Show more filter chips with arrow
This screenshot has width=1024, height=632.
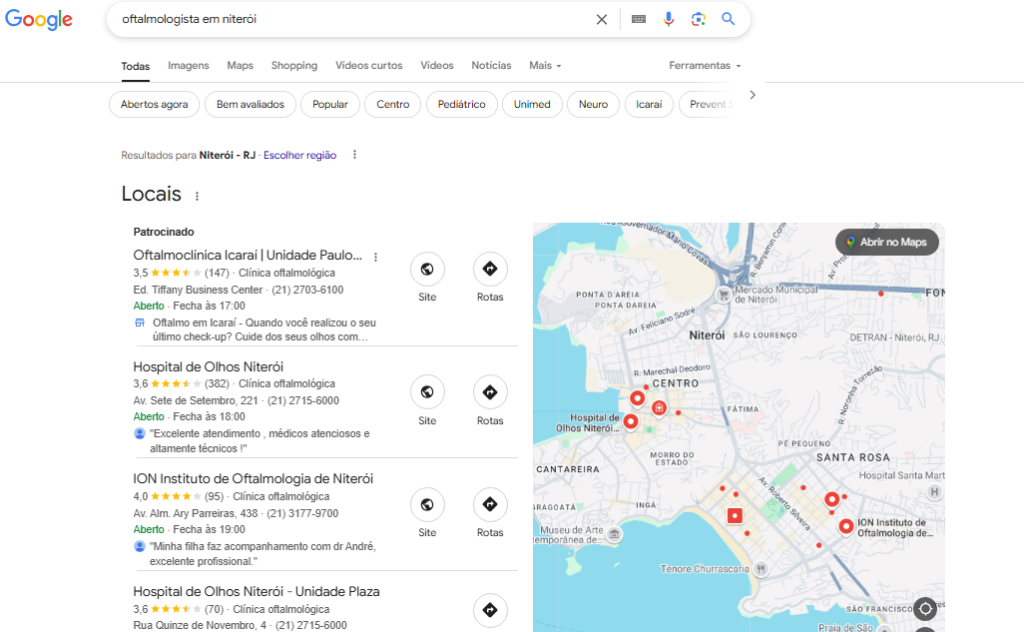(752, 95)
